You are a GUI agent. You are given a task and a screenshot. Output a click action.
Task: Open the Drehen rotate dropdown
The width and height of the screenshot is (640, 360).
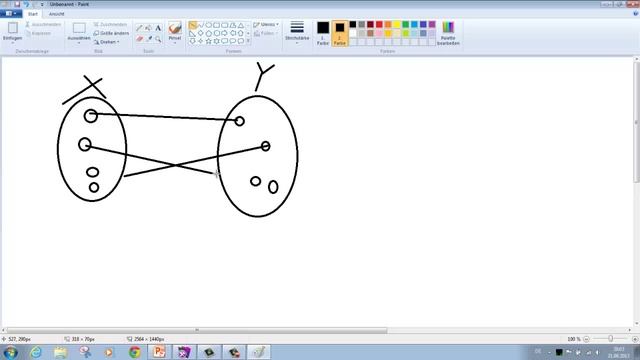coord(107,42)
